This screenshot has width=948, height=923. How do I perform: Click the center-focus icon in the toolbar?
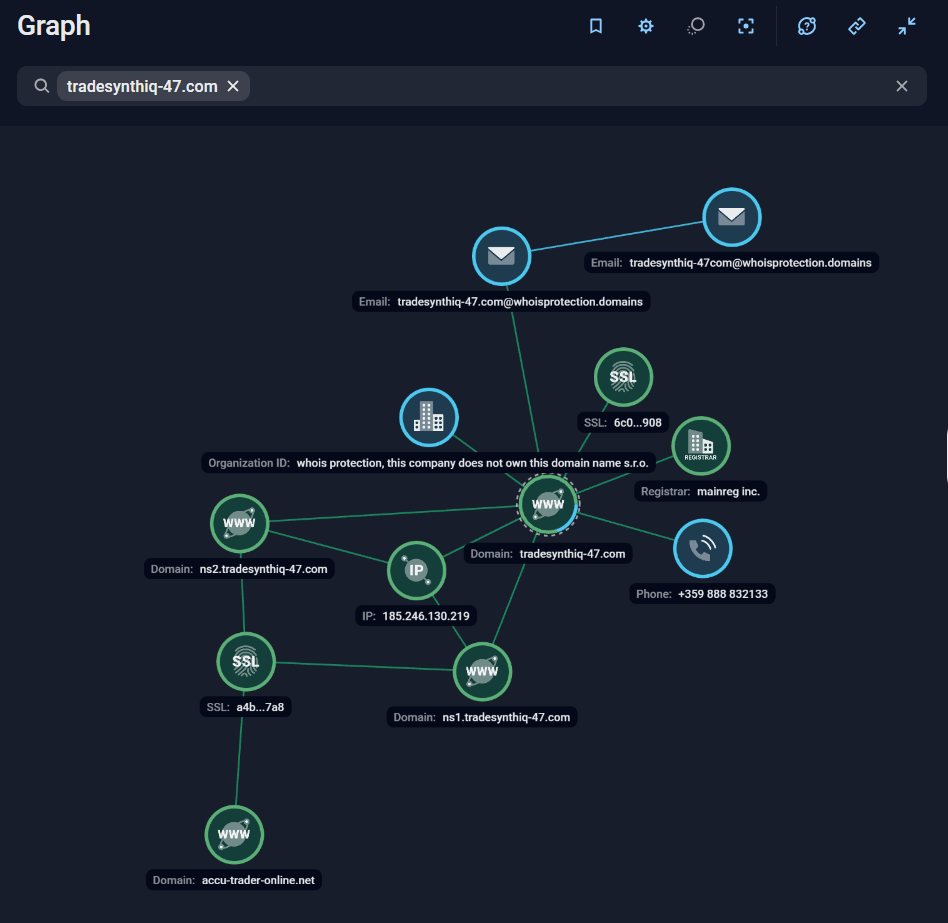click(x=746, y=26)
